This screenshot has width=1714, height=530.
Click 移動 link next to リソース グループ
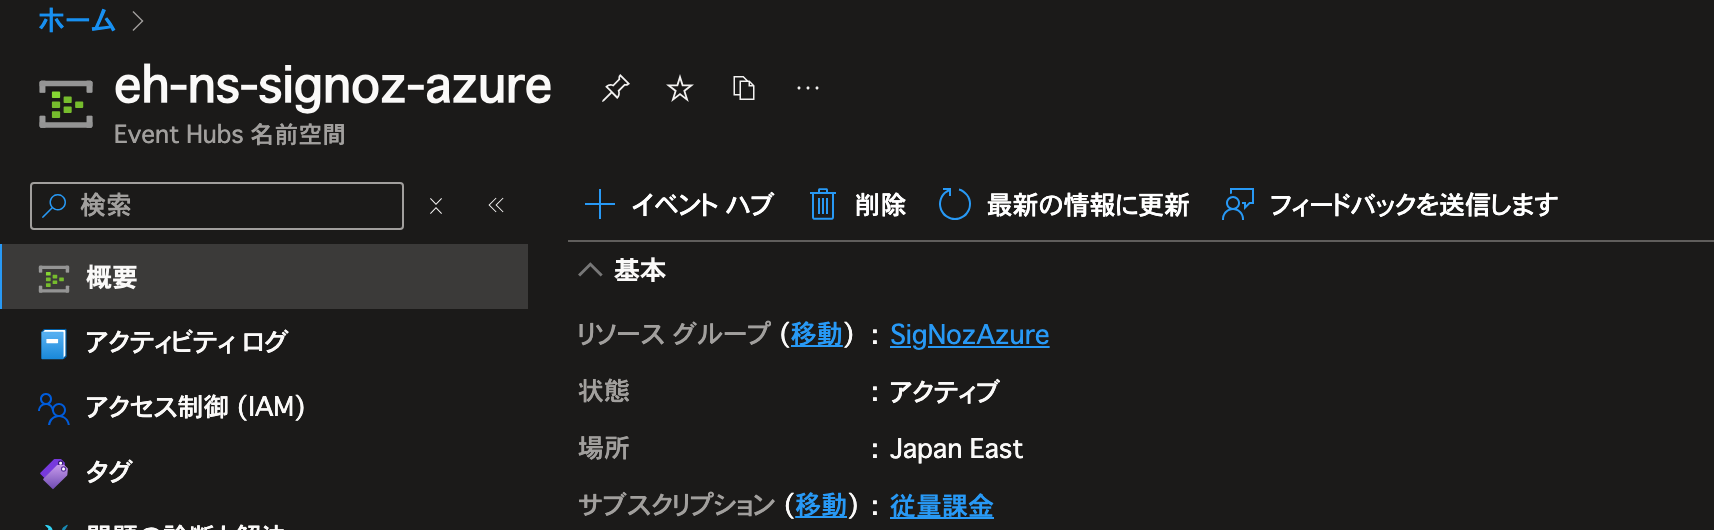(x=816, y=334)
